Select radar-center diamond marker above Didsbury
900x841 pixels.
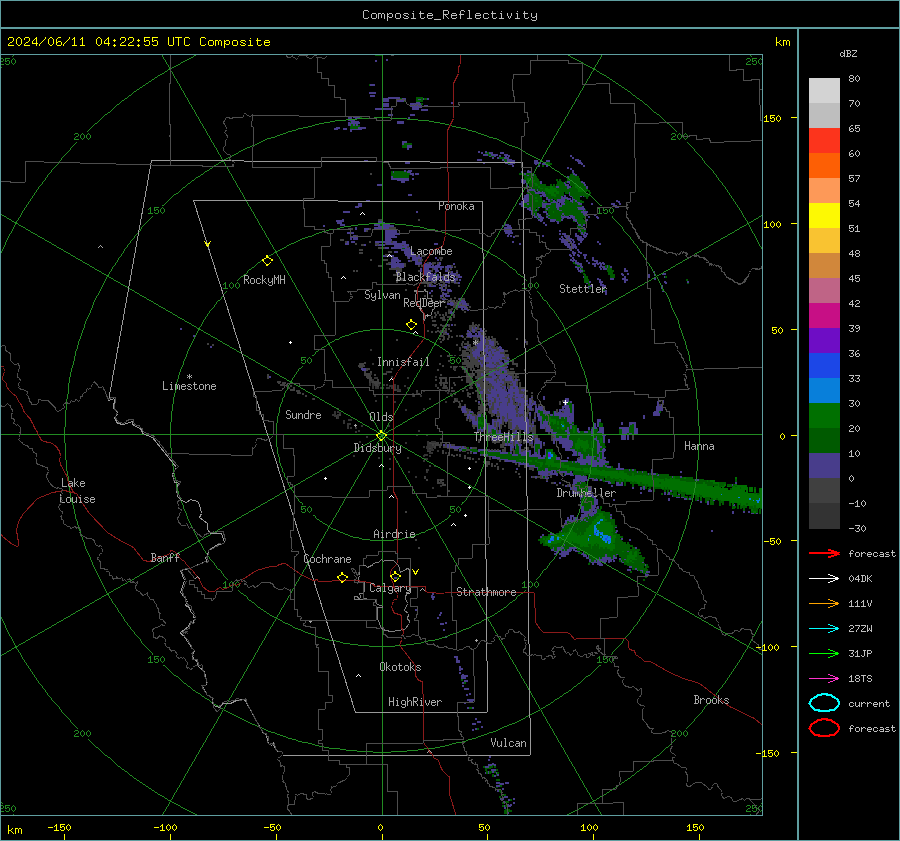[381, 436]
